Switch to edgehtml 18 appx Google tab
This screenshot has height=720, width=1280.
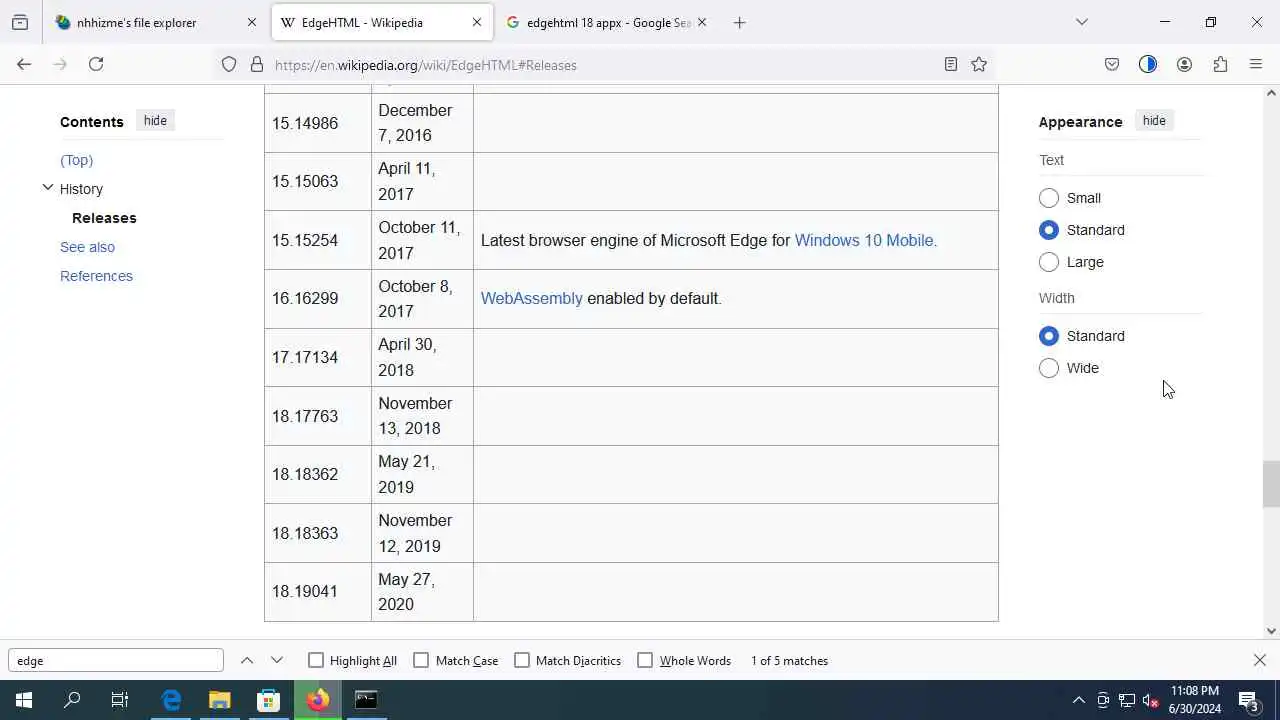tap(605, 22)
